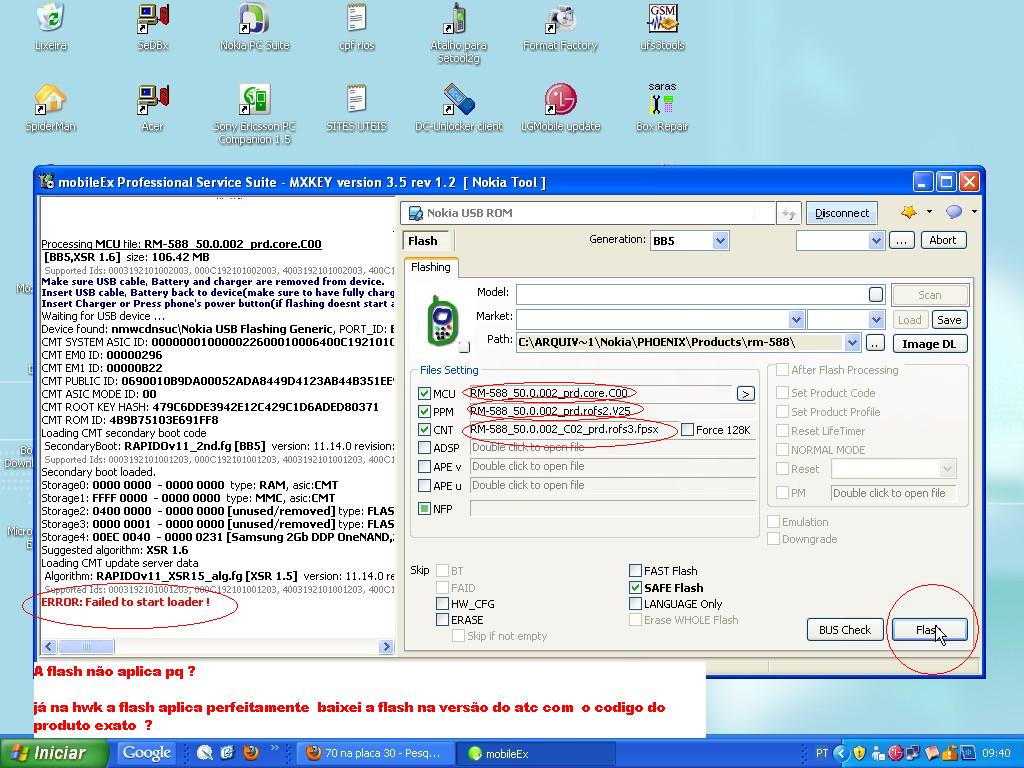Open the small dropdown beside the Load button
The width and height of the screenshot is (1024, 768).
(876, 320)
